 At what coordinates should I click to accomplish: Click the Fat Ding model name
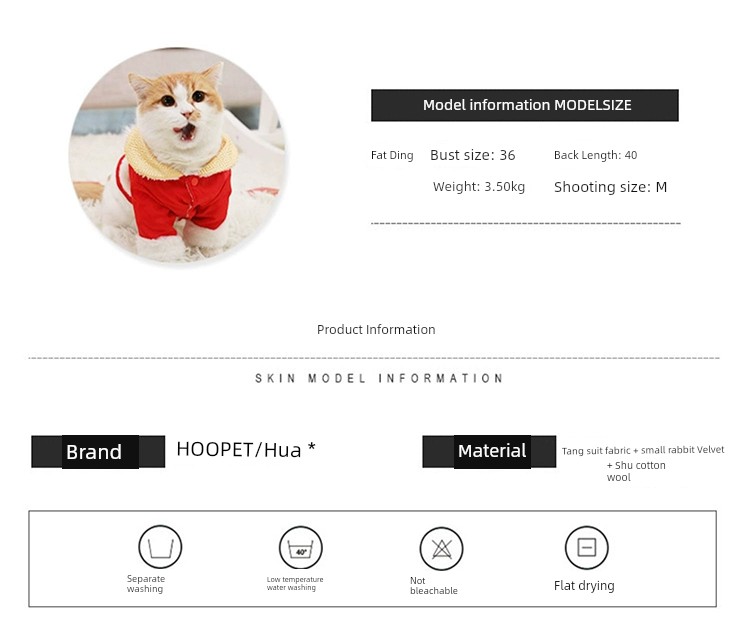(x=392, y=155)
